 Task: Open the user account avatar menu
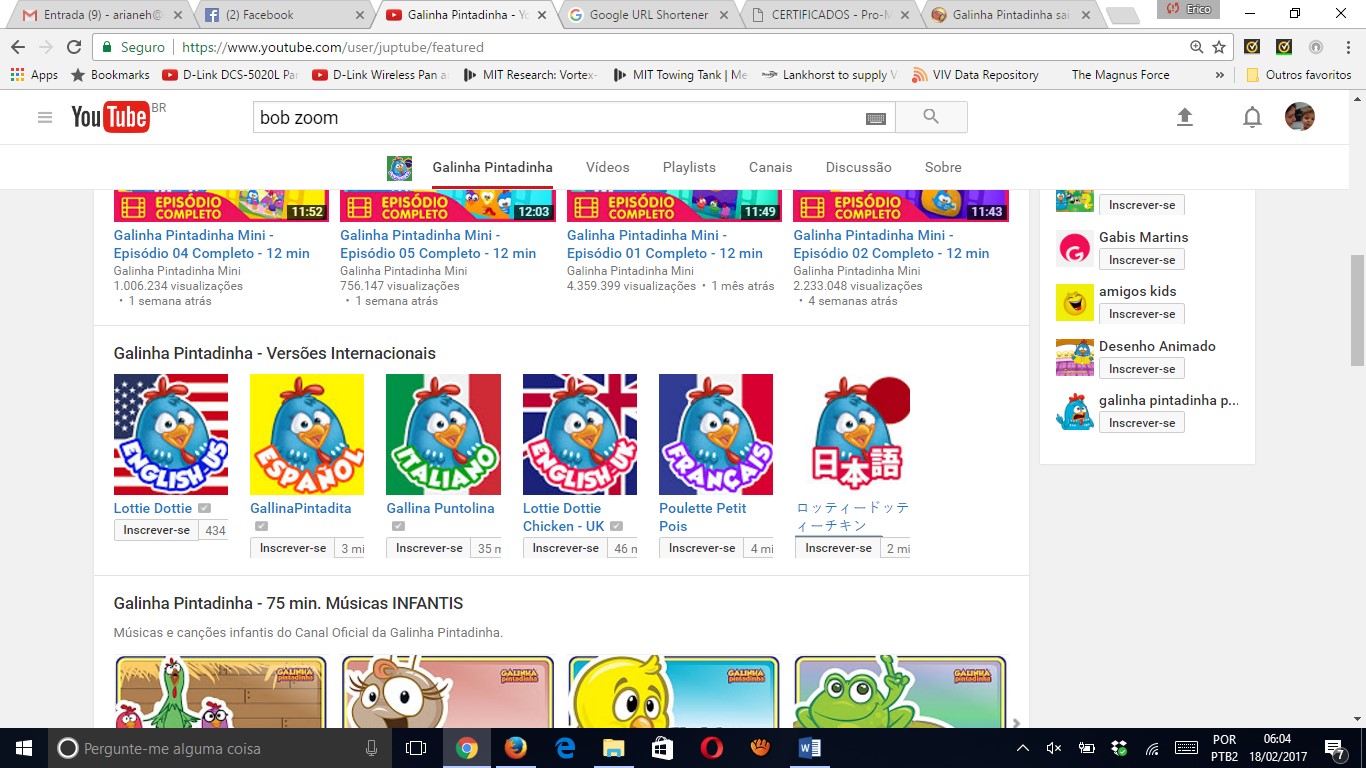pyautogui.click(x=1299, y=117)
